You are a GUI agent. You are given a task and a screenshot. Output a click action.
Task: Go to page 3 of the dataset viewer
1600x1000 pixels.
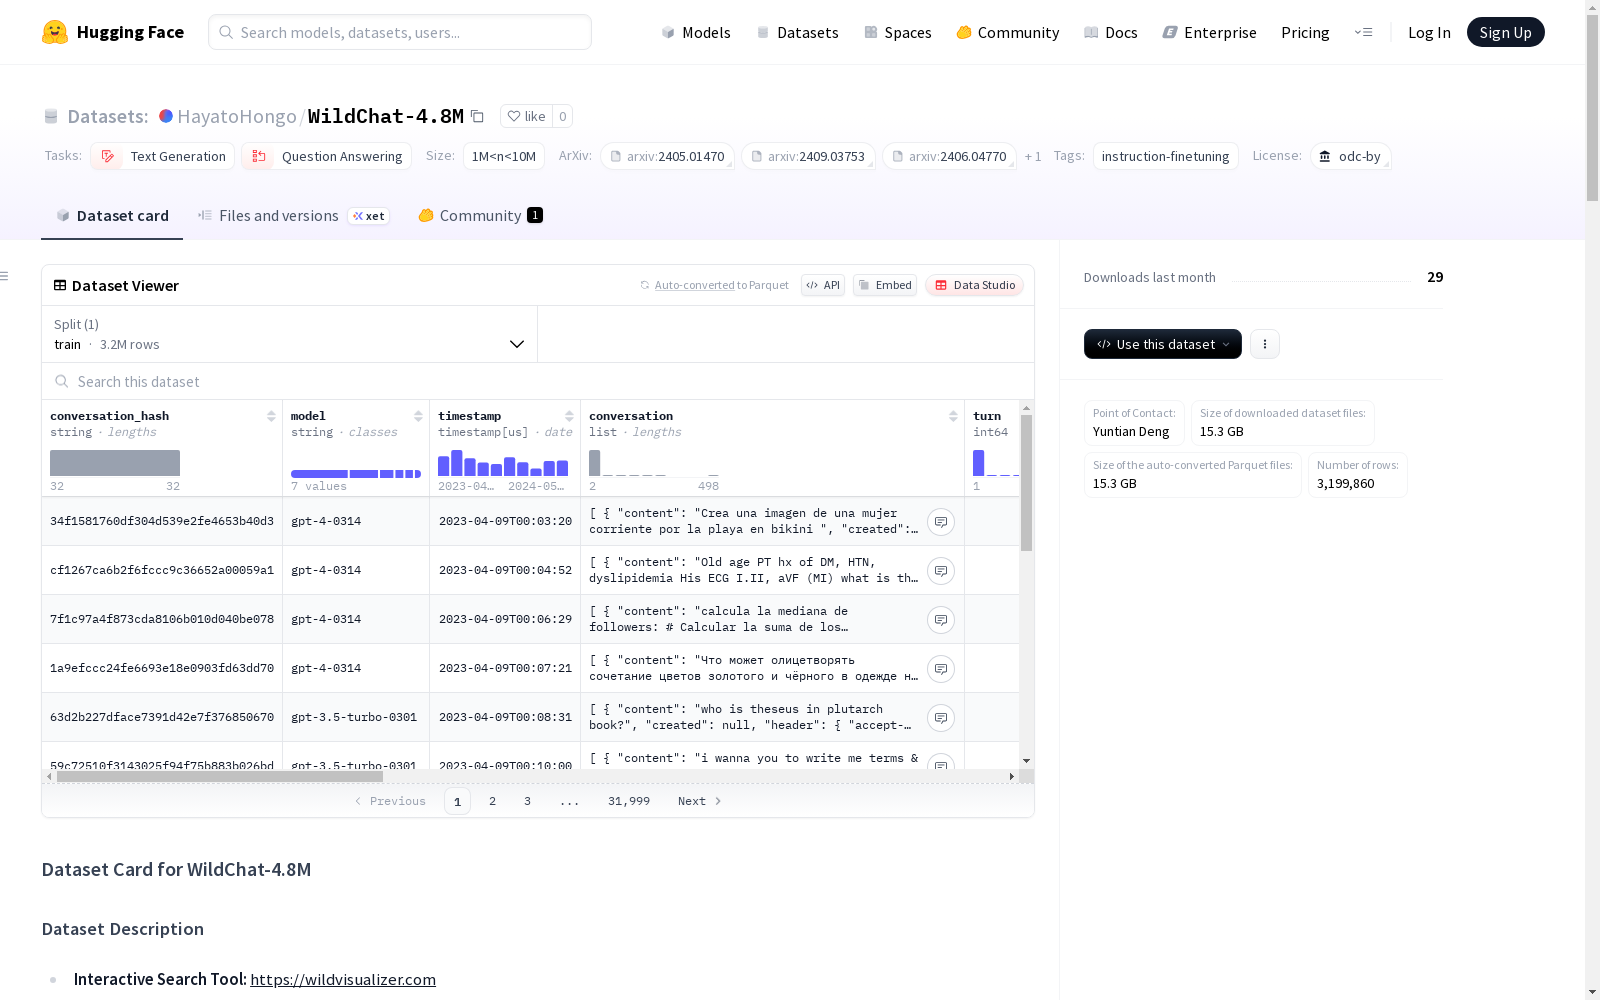coord(527,801)
